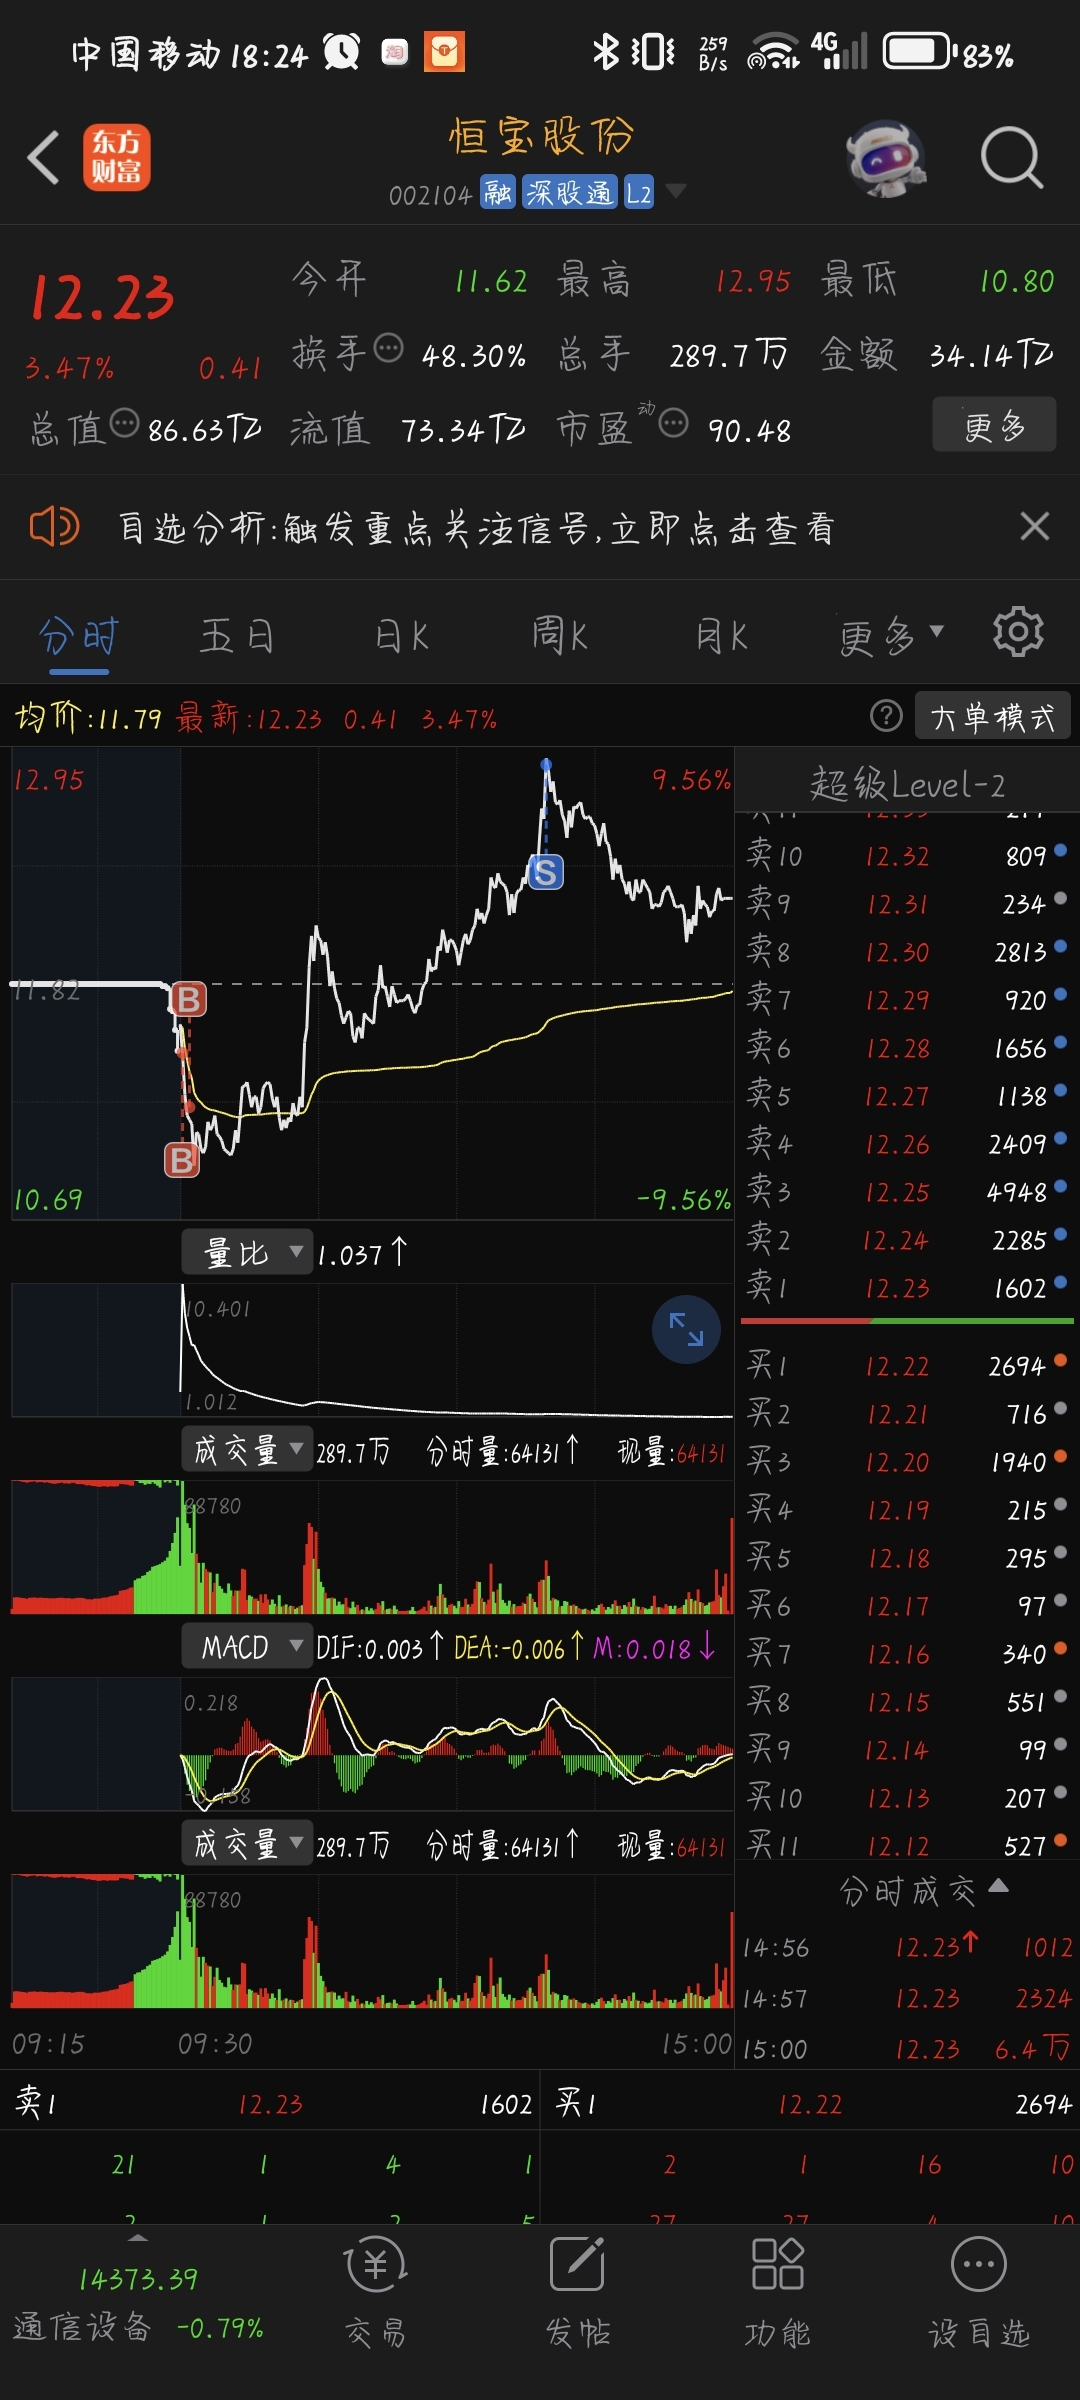
Task: Select 买1 row in order book
Action: coord(907,1366)
